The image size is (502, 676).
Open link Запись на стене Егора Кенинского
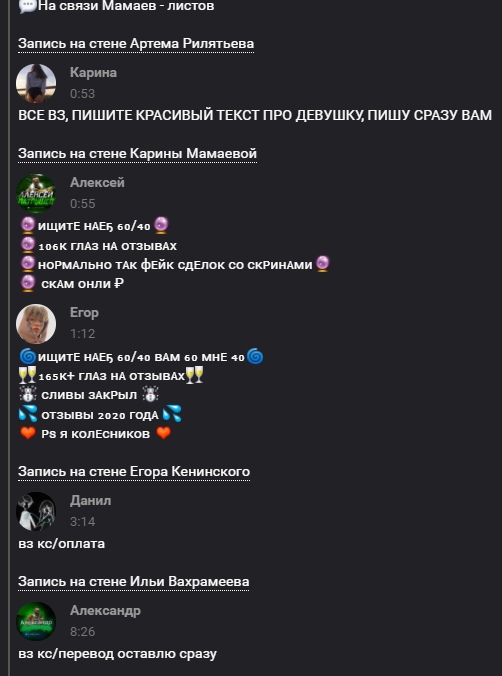click(134, 472)
